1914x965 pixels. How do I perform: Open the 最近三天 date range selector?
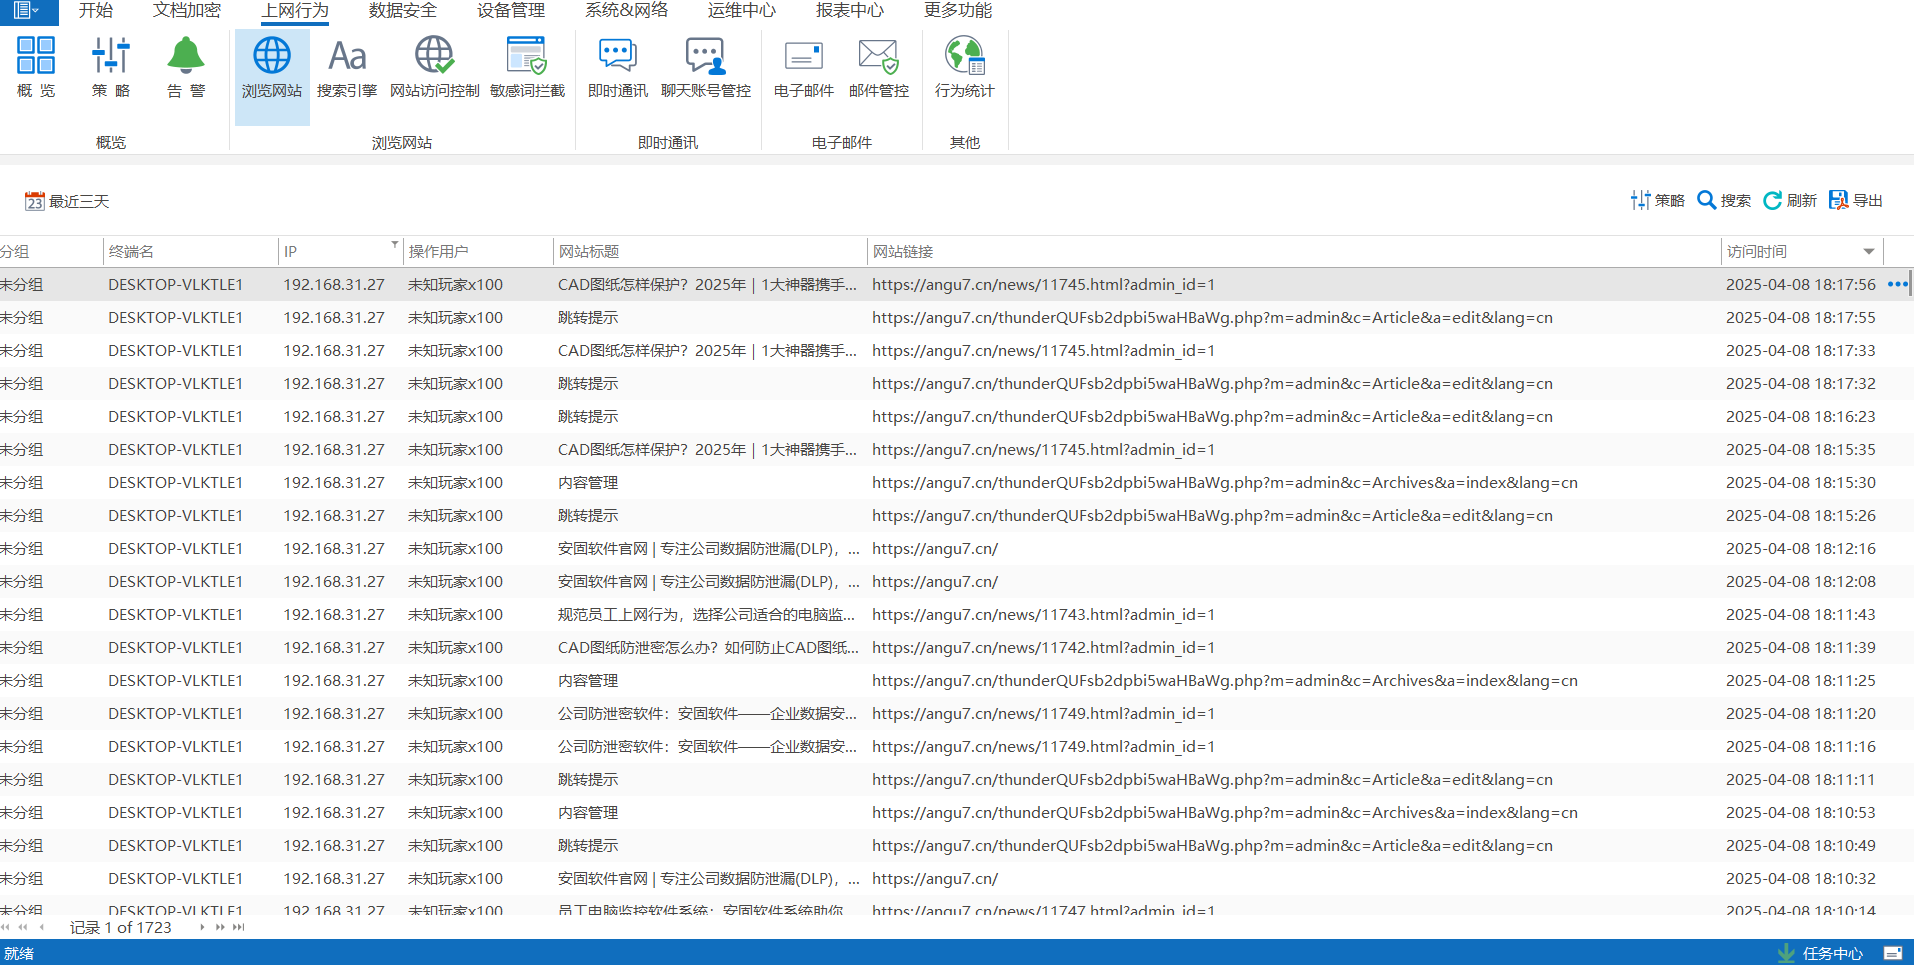tap(67, 201)
